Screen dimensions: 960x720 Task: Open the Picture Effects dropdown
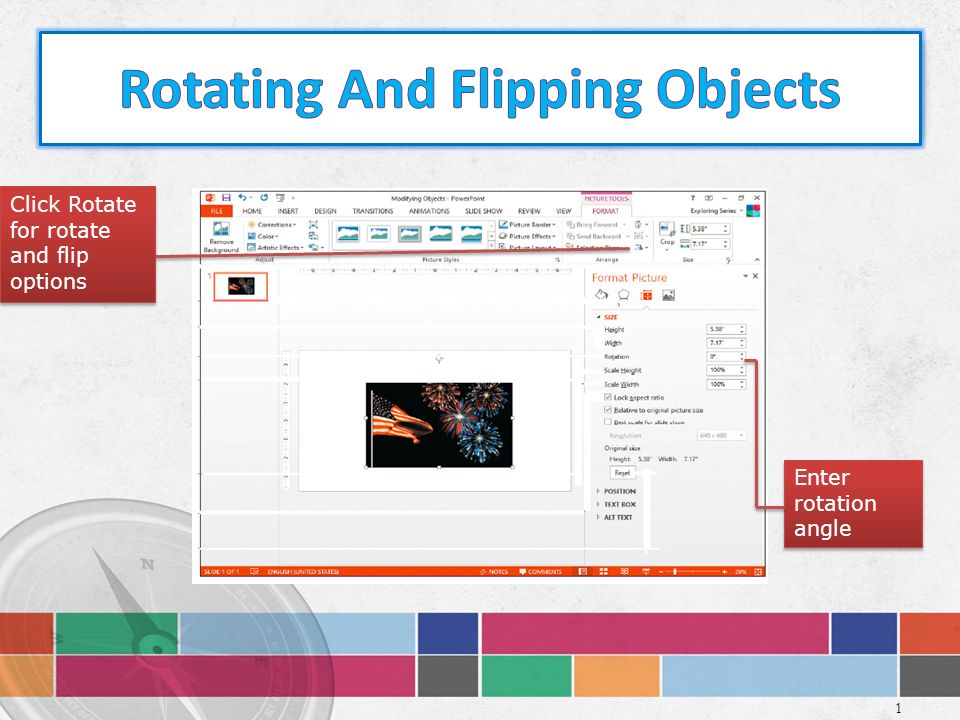(527, 236)
